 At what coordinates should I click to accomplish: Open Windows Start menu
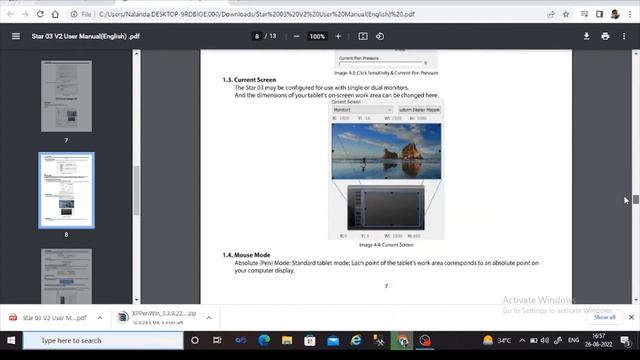point(11,340)
